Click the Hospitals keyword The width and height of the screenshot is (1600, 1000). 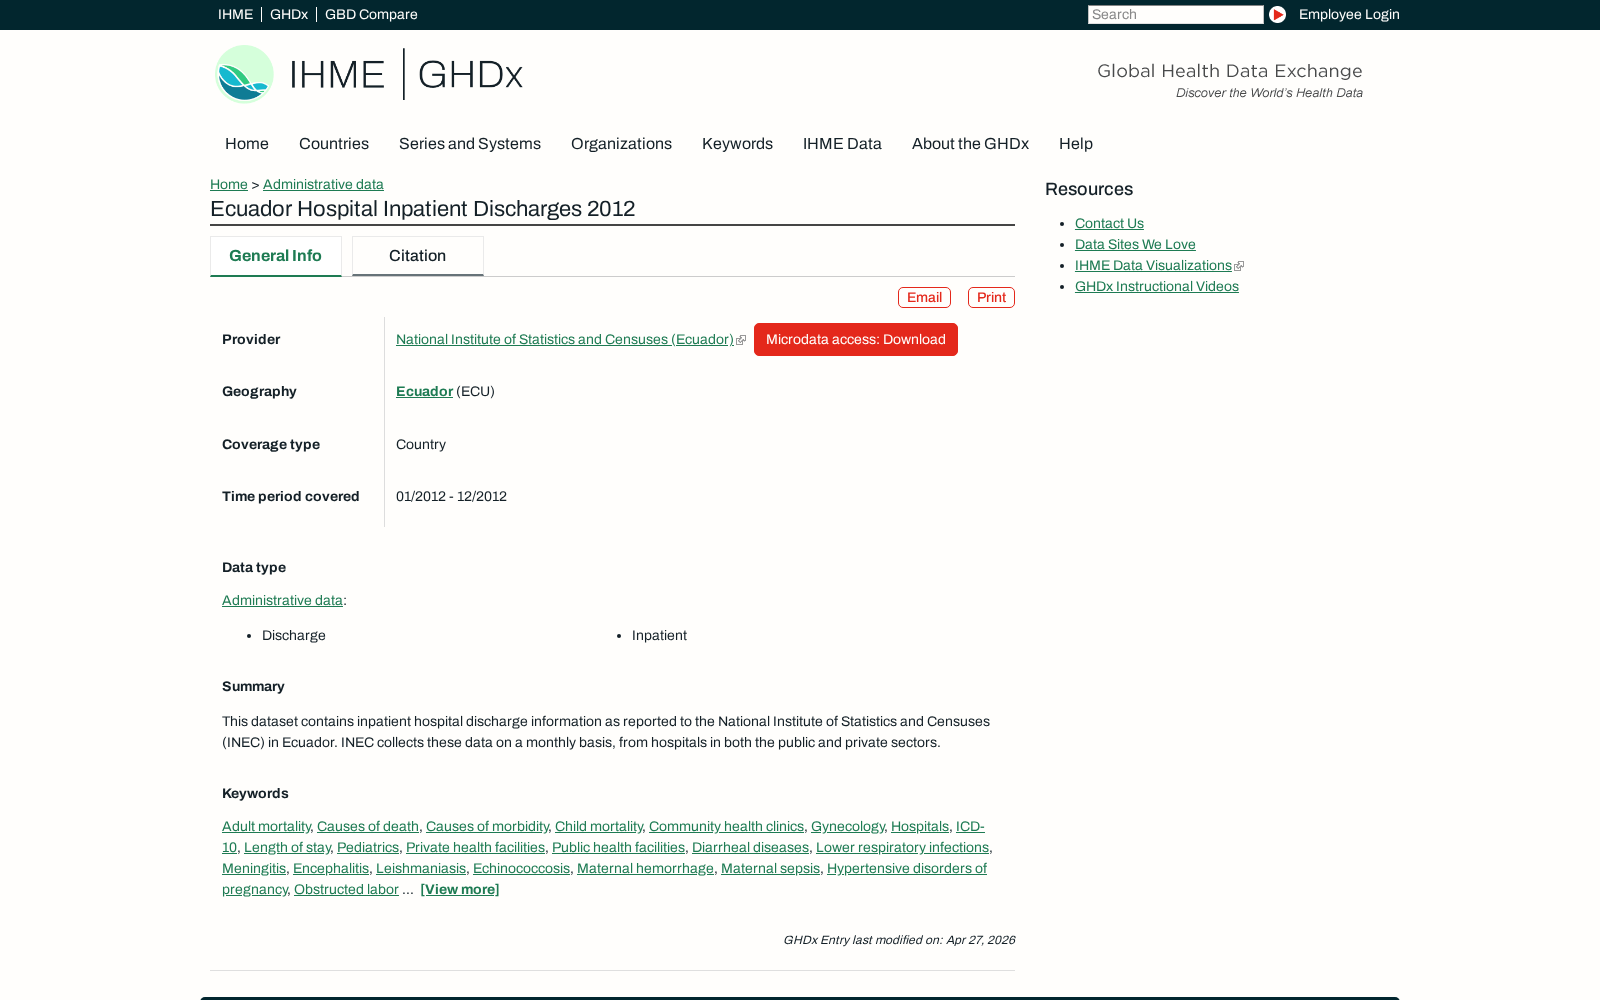coord(920,827)
